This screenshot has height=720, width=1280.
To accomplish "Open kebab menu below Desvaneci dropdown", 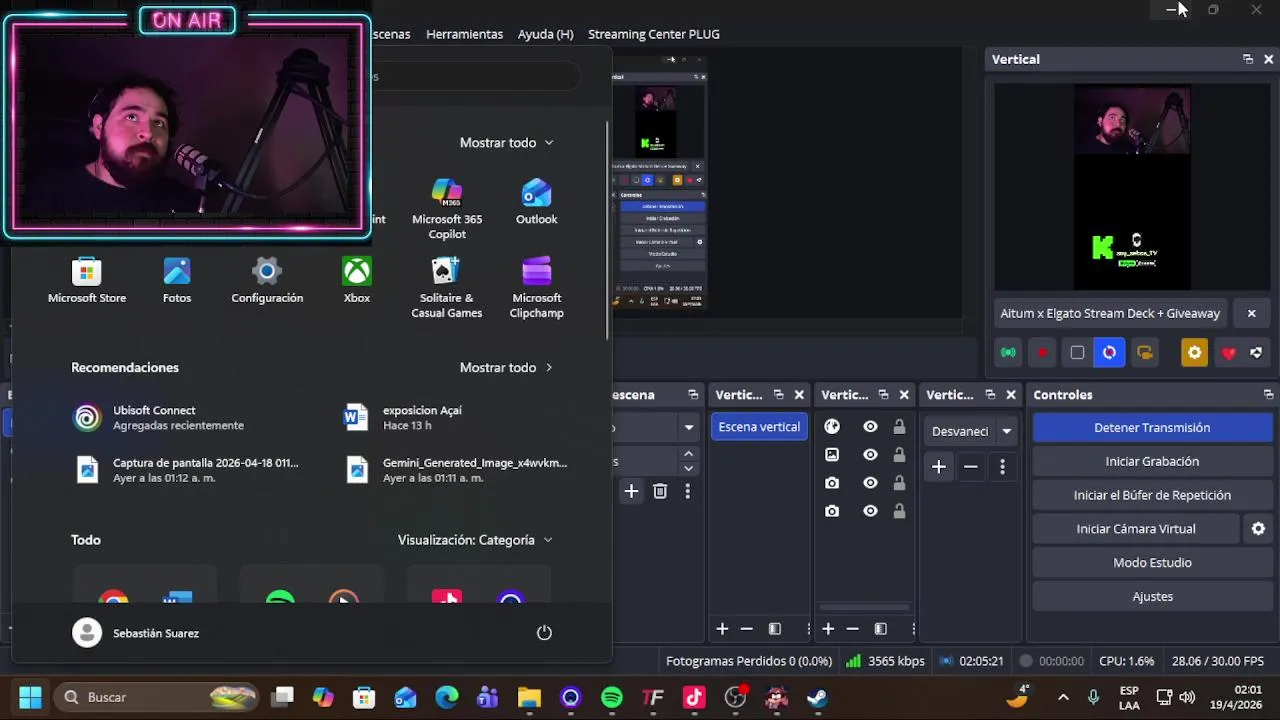I will point(1002,466).
